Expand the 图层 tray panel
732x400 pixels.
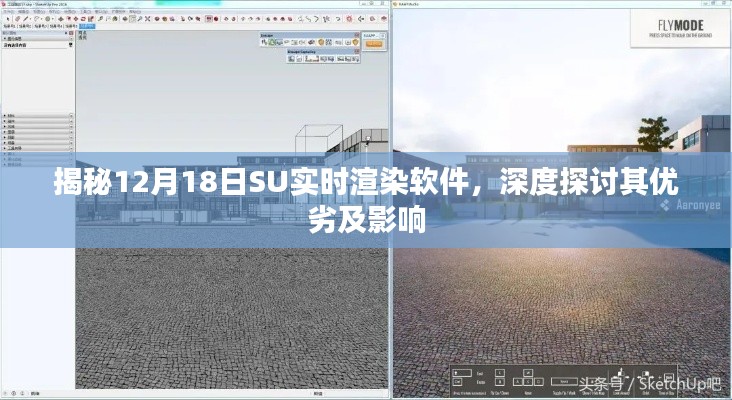click(38, 132)
